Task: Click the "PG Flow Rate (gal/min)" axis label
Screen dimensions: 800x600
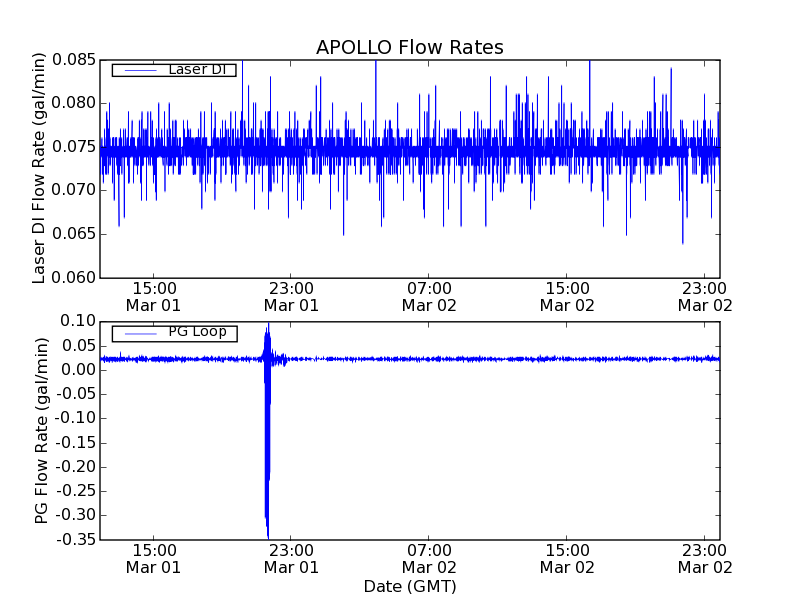Action: pyautogui.click(x=40, y=431)
